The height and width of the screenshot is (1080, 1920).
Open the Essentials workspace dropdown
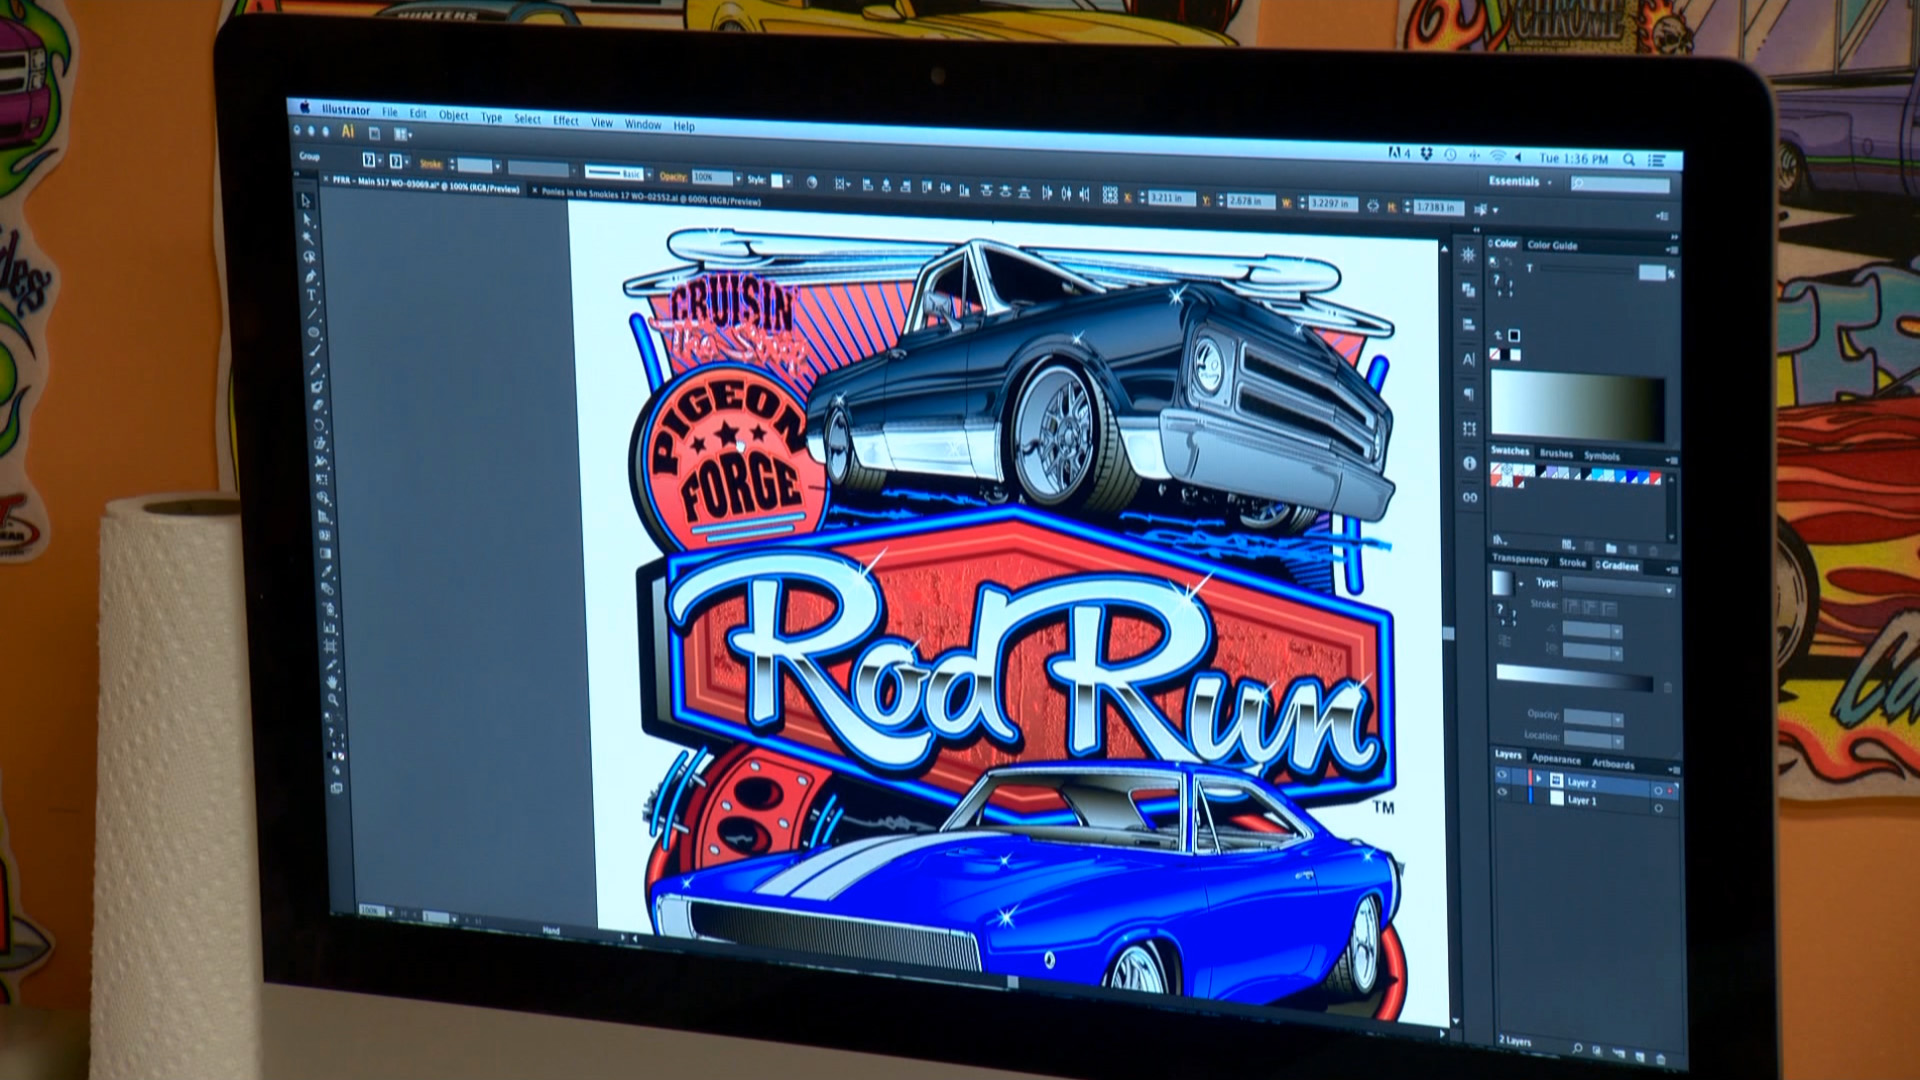1520,182
